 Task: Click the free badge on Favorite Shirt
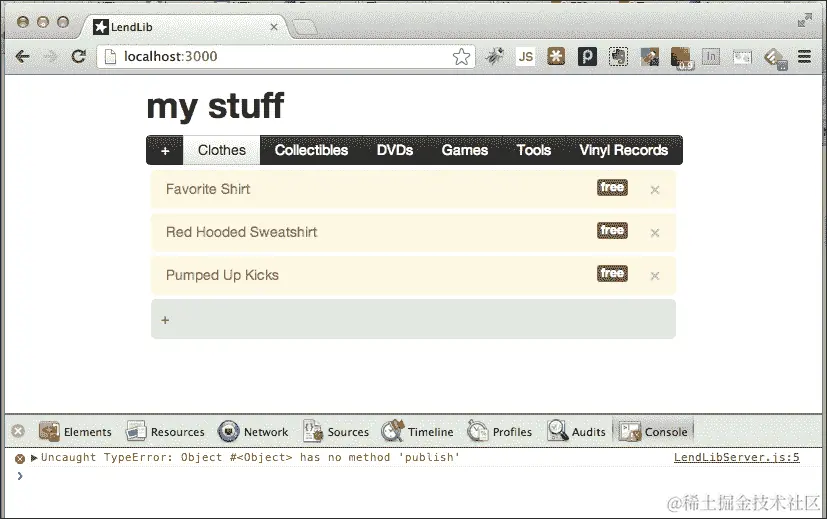coord(612,187)
